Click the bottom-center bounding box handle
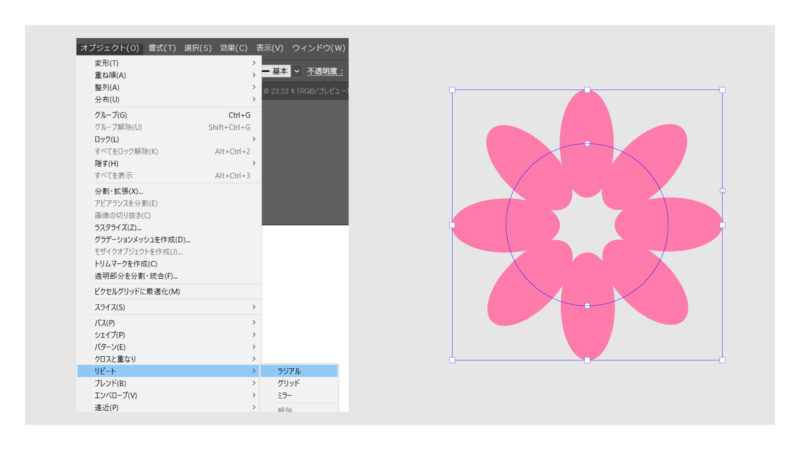Screen dimensions: 800x450 click(x=587, y=360)
